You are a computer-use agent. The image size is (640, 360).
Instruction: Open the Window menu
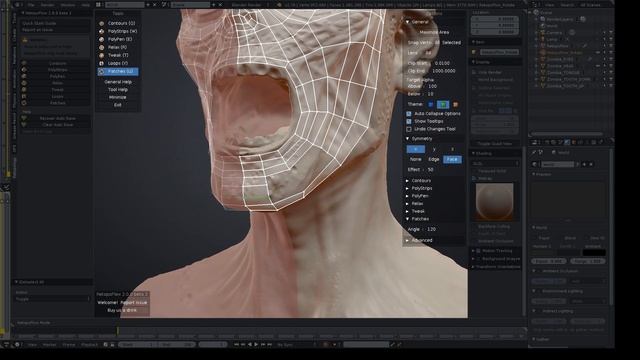tap(68, 5)
